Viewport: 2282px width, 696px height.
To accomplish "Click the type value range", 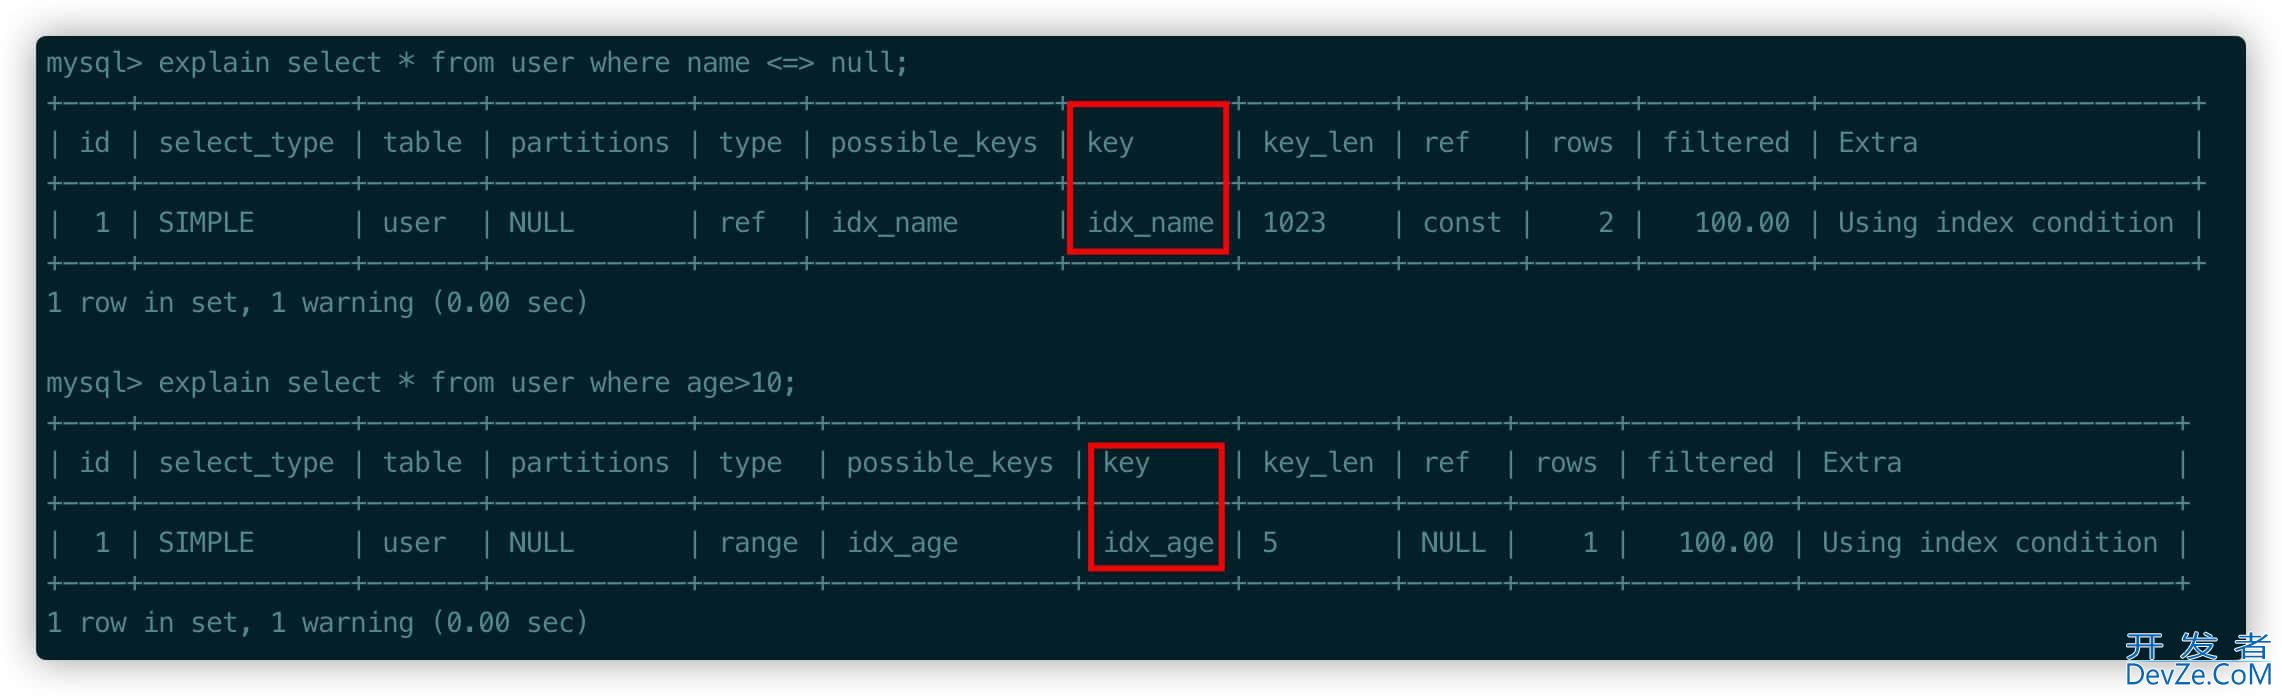I will pos(758,543).
